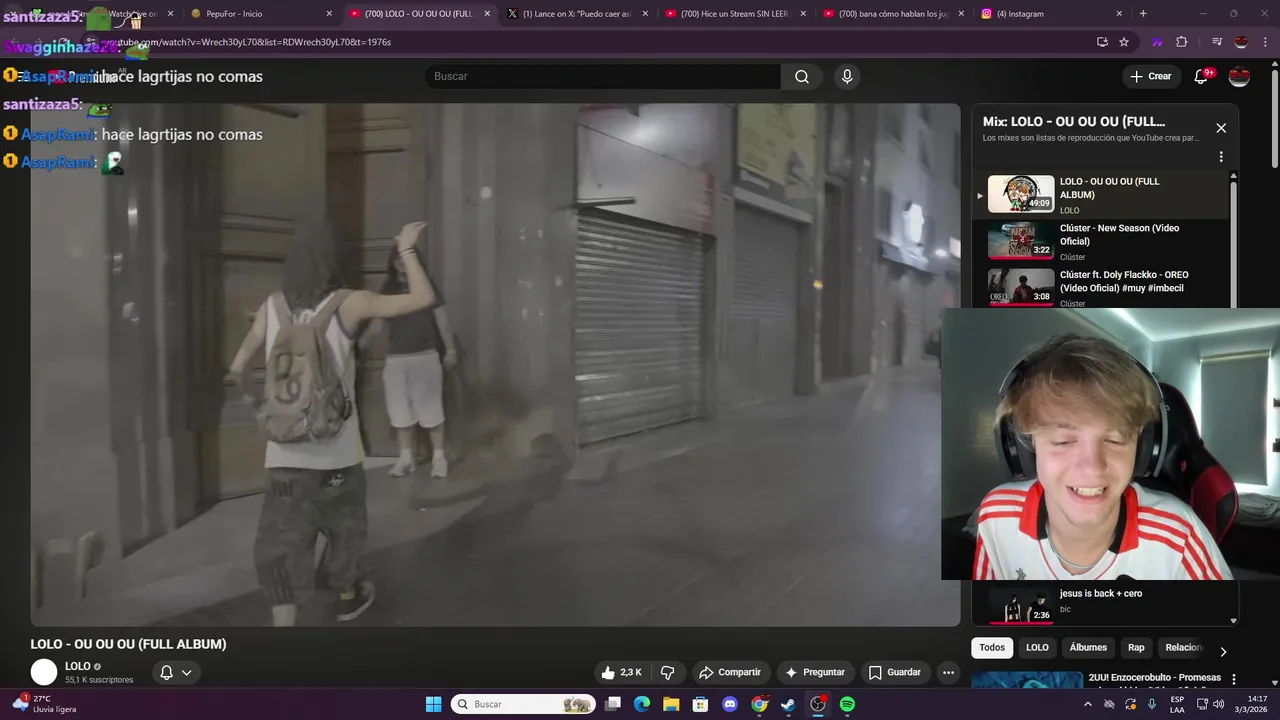
Task: Open Microsoft Edge from the taskbar
Action: [x=642, y=704]
